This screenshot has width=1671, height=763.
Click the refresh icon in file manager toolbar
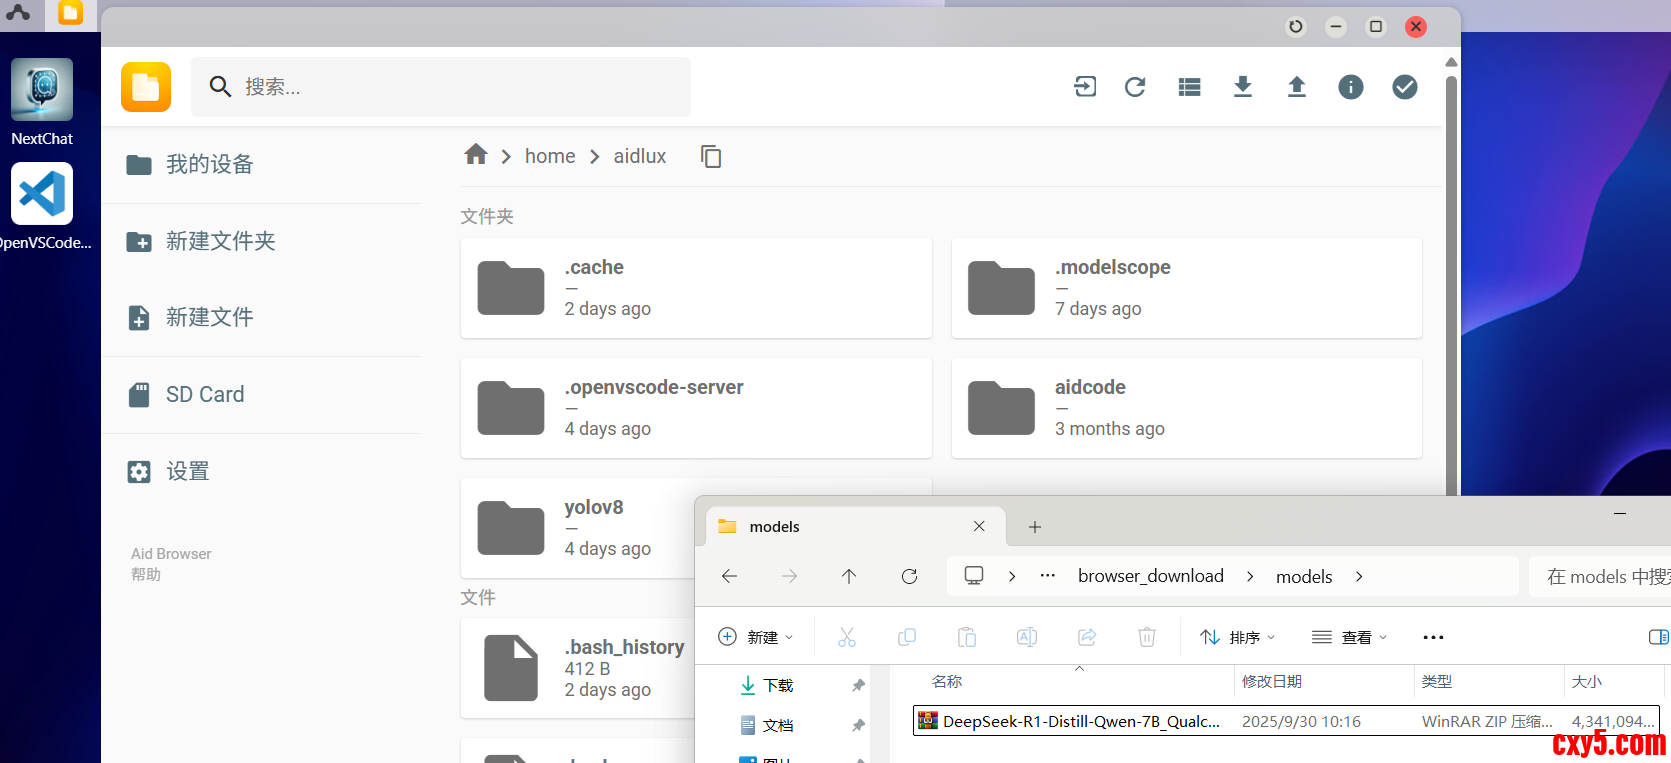(x=1135, y=87)
